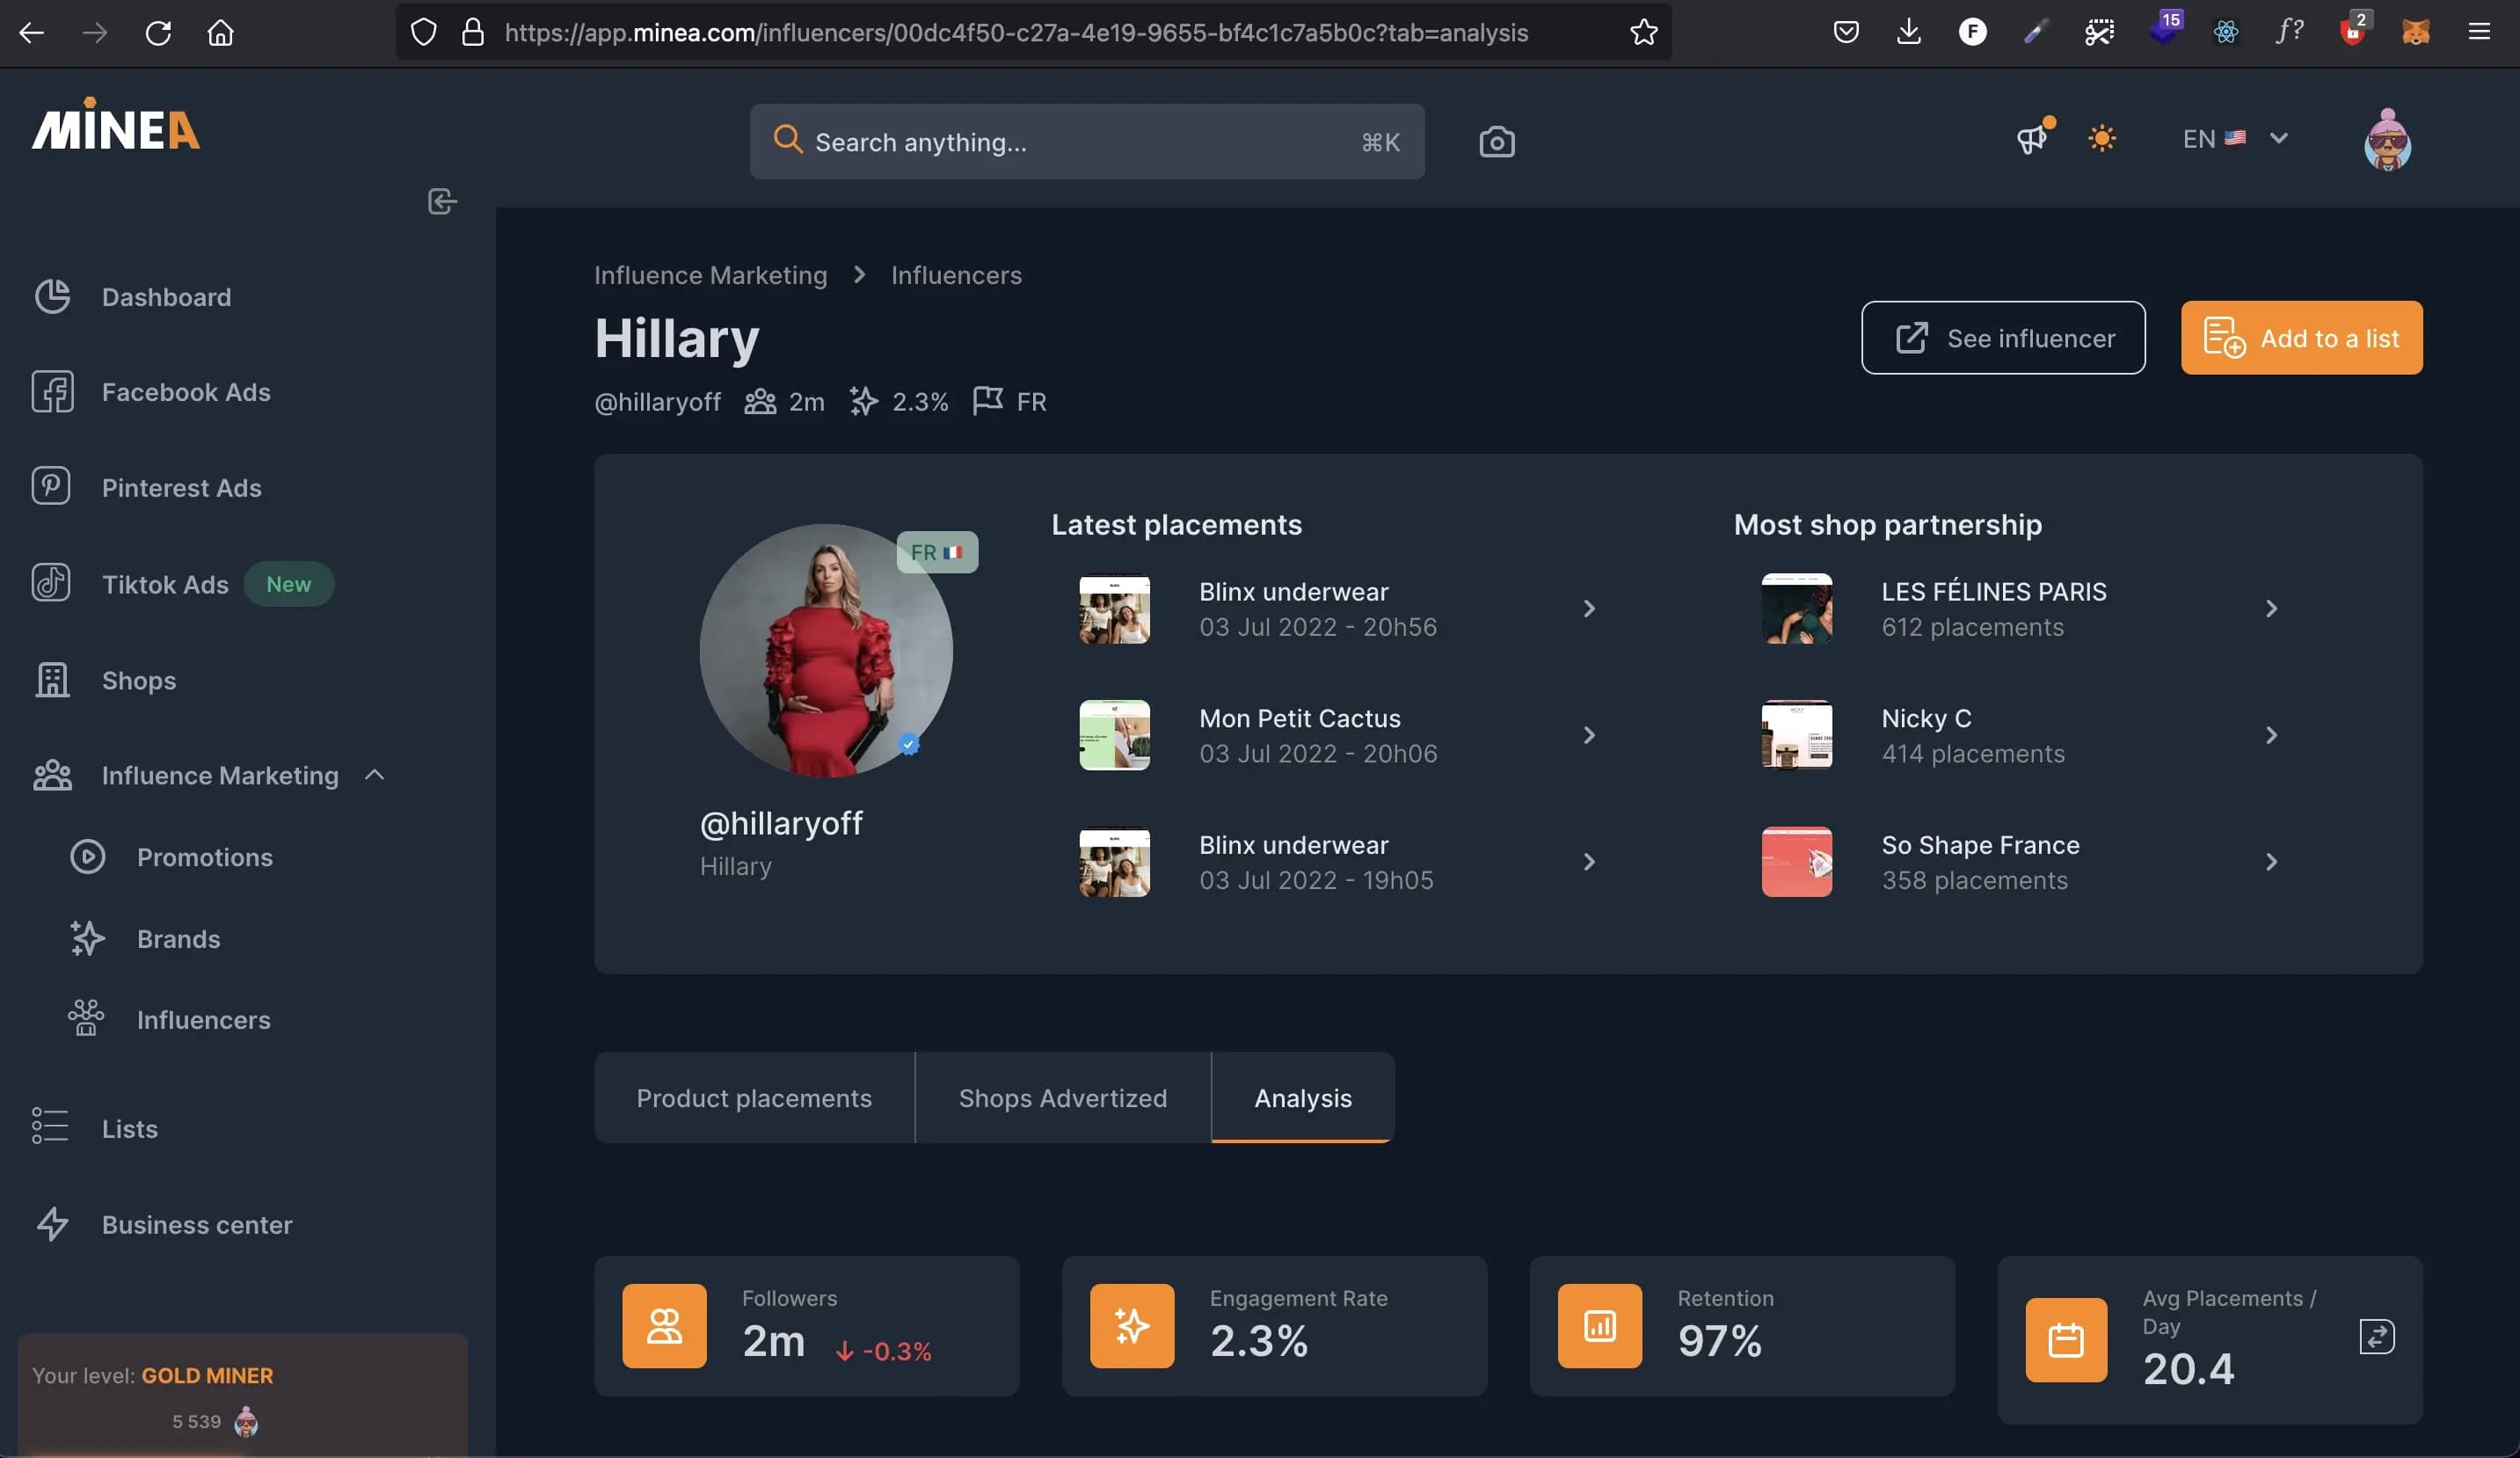Screen dimensions: 2520x1458
Task: Select Influencers in the sidebar
Action: click(203, 1020)
